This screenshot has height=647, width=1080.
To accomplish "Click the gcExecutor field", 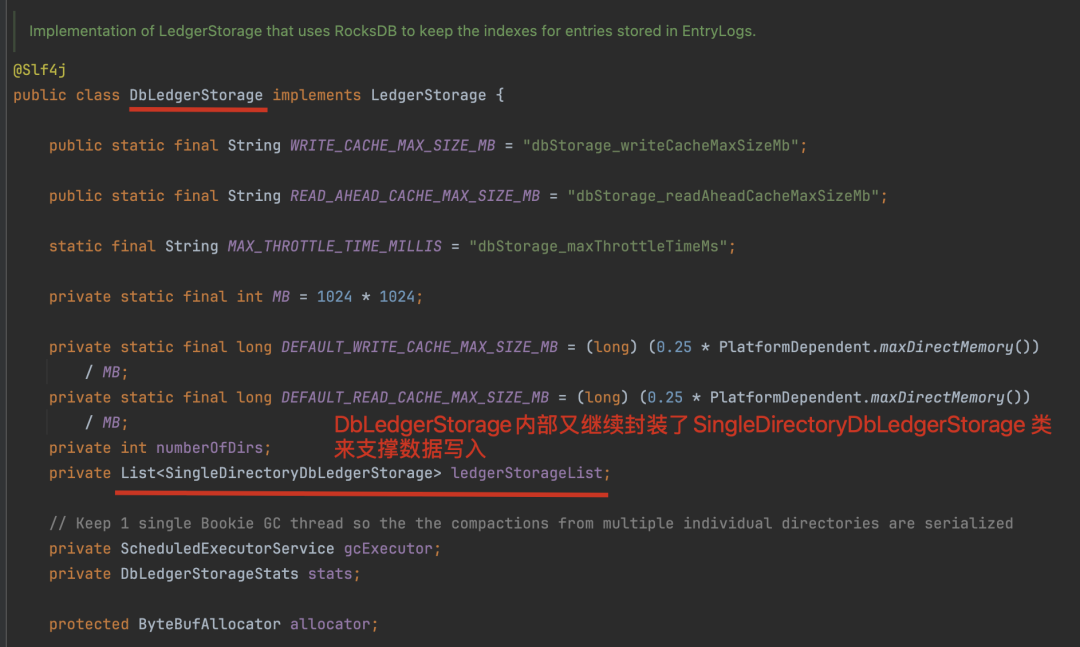I will [388, 548].
